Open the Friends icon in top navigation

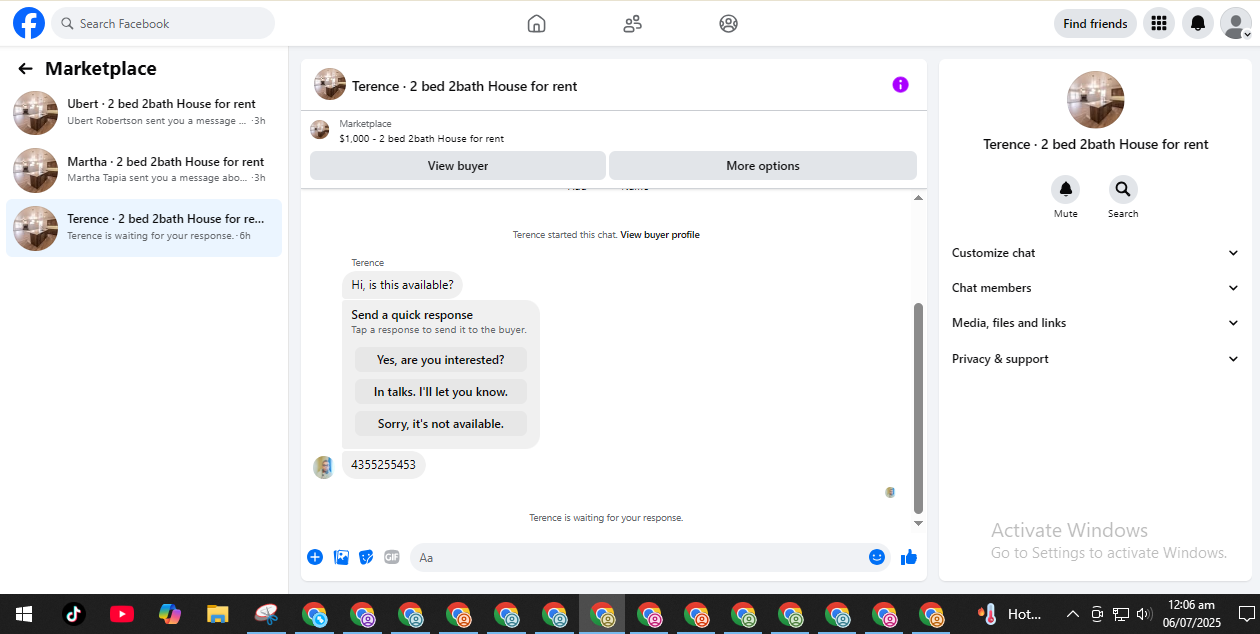tap(632, 23)
